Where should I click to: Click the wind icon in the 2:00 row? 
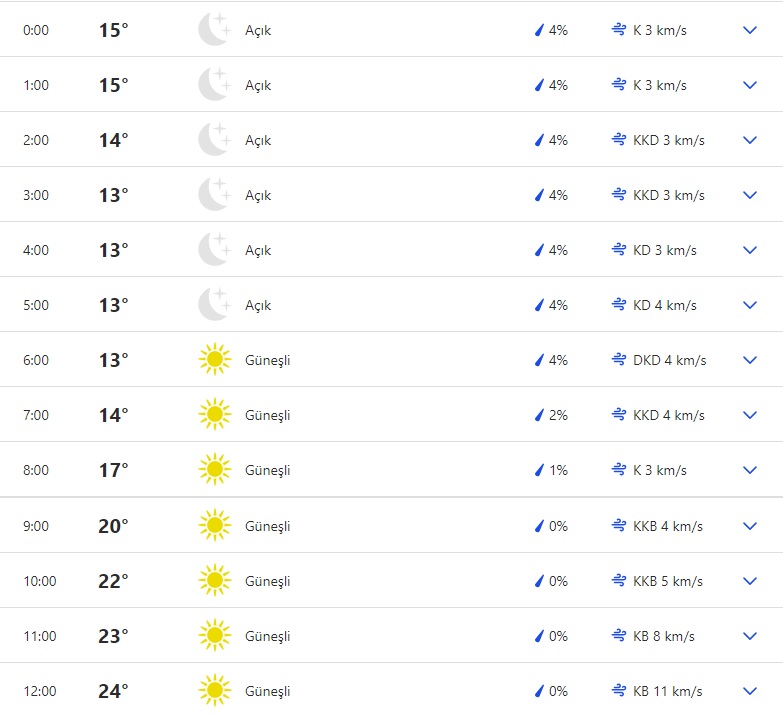pos(619,140)
